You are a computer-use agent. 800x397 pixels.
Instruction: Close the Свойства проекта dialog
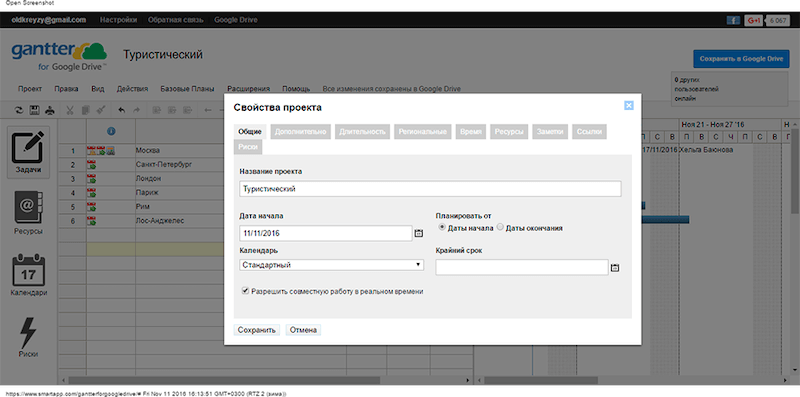pos(629,106)
